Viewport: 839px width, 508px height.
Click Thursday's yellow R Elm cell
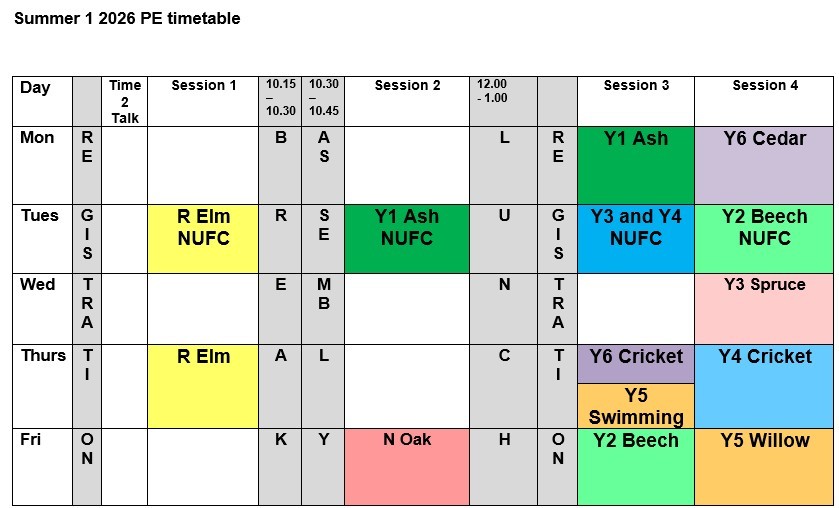203,386
